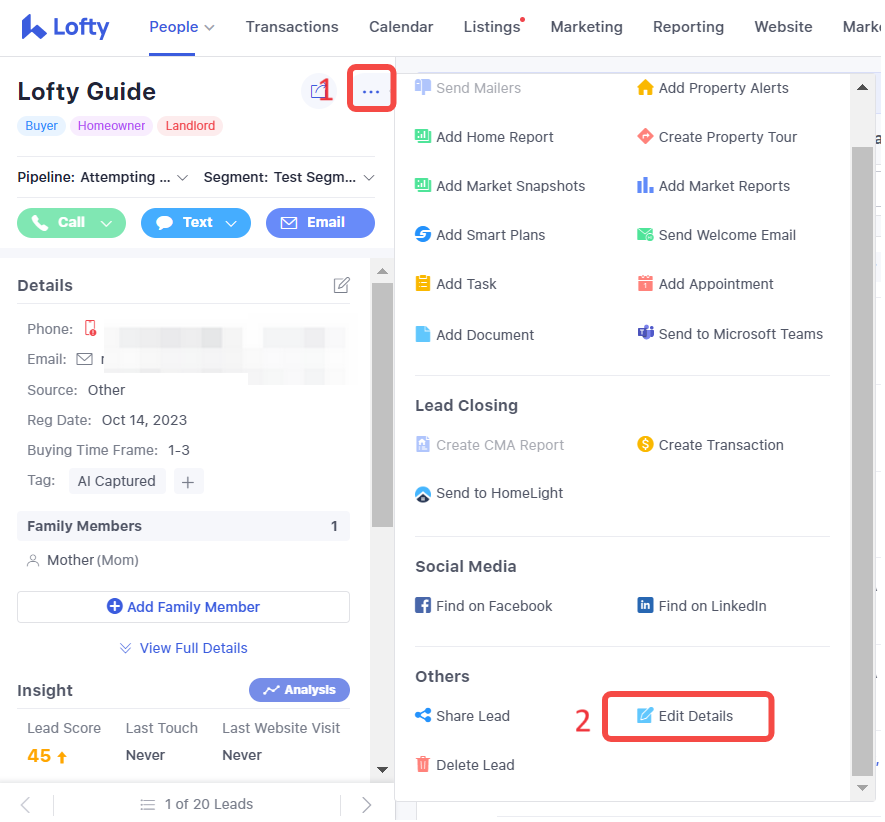885x822 pixels.
Task: Click the Buyer tag
Action: (x=41, y=125)
